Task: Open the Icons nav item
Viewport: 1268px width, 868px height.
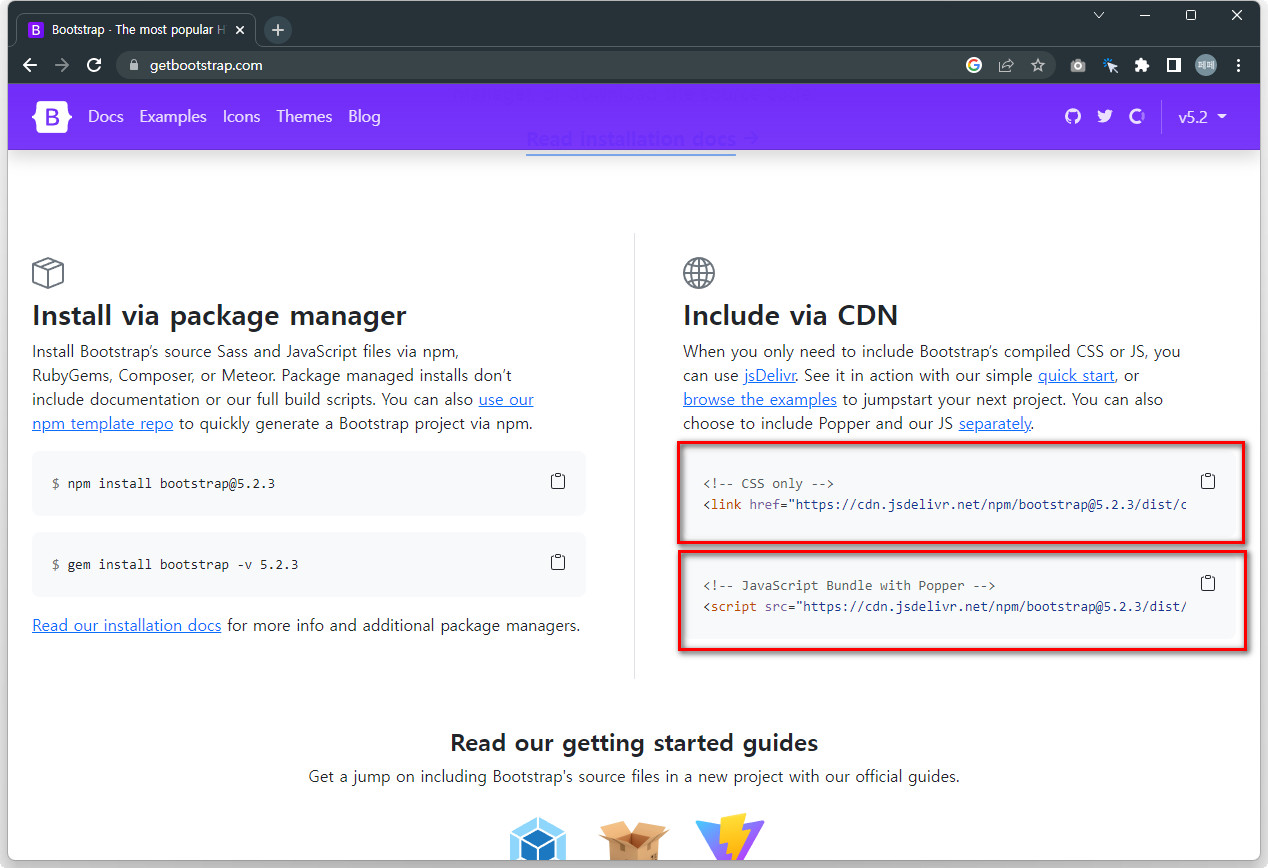Action: (241, 117)
